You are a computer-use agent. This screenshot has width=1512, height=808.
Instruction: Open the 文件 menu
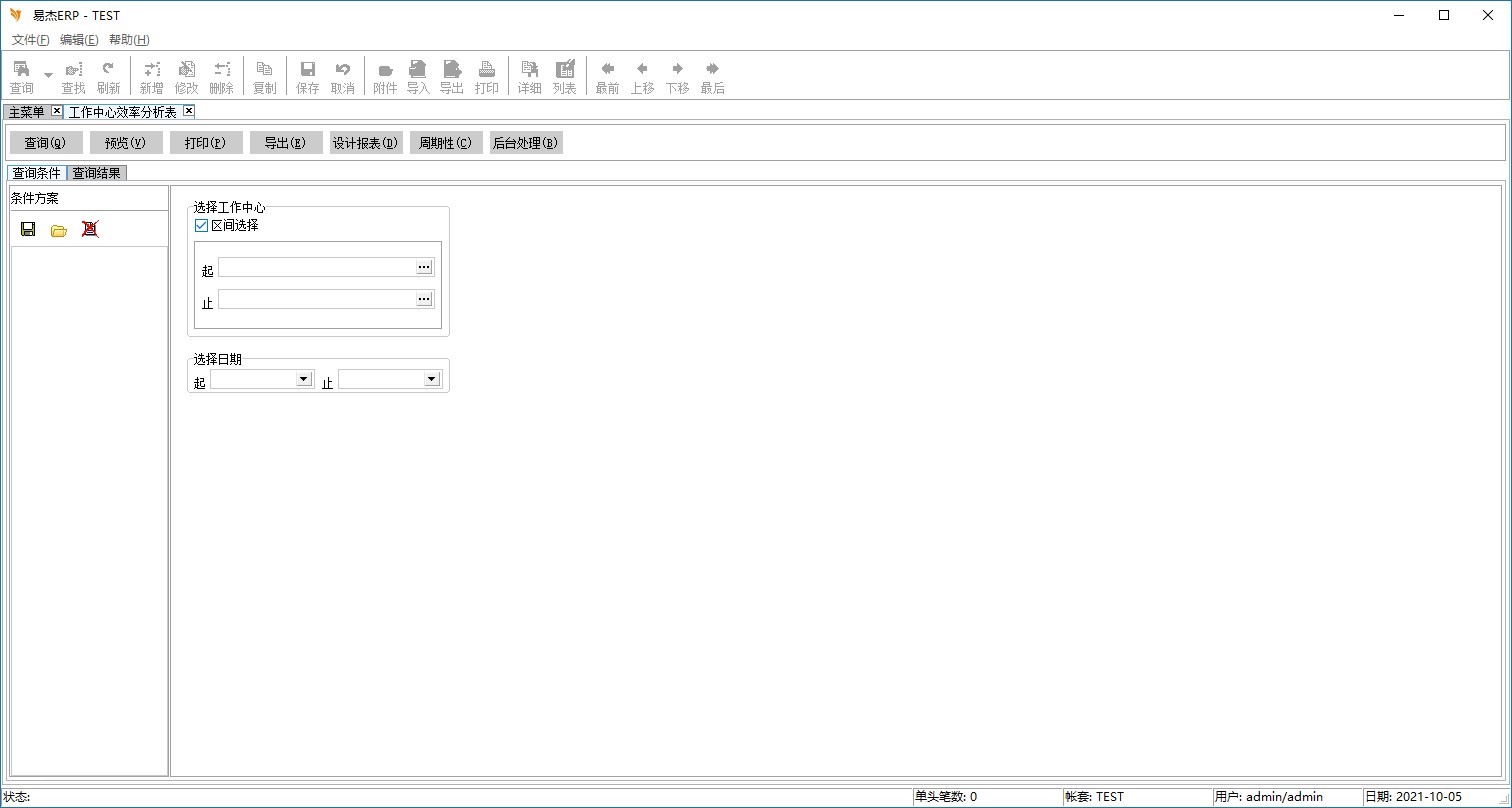(x=30, y=40)
